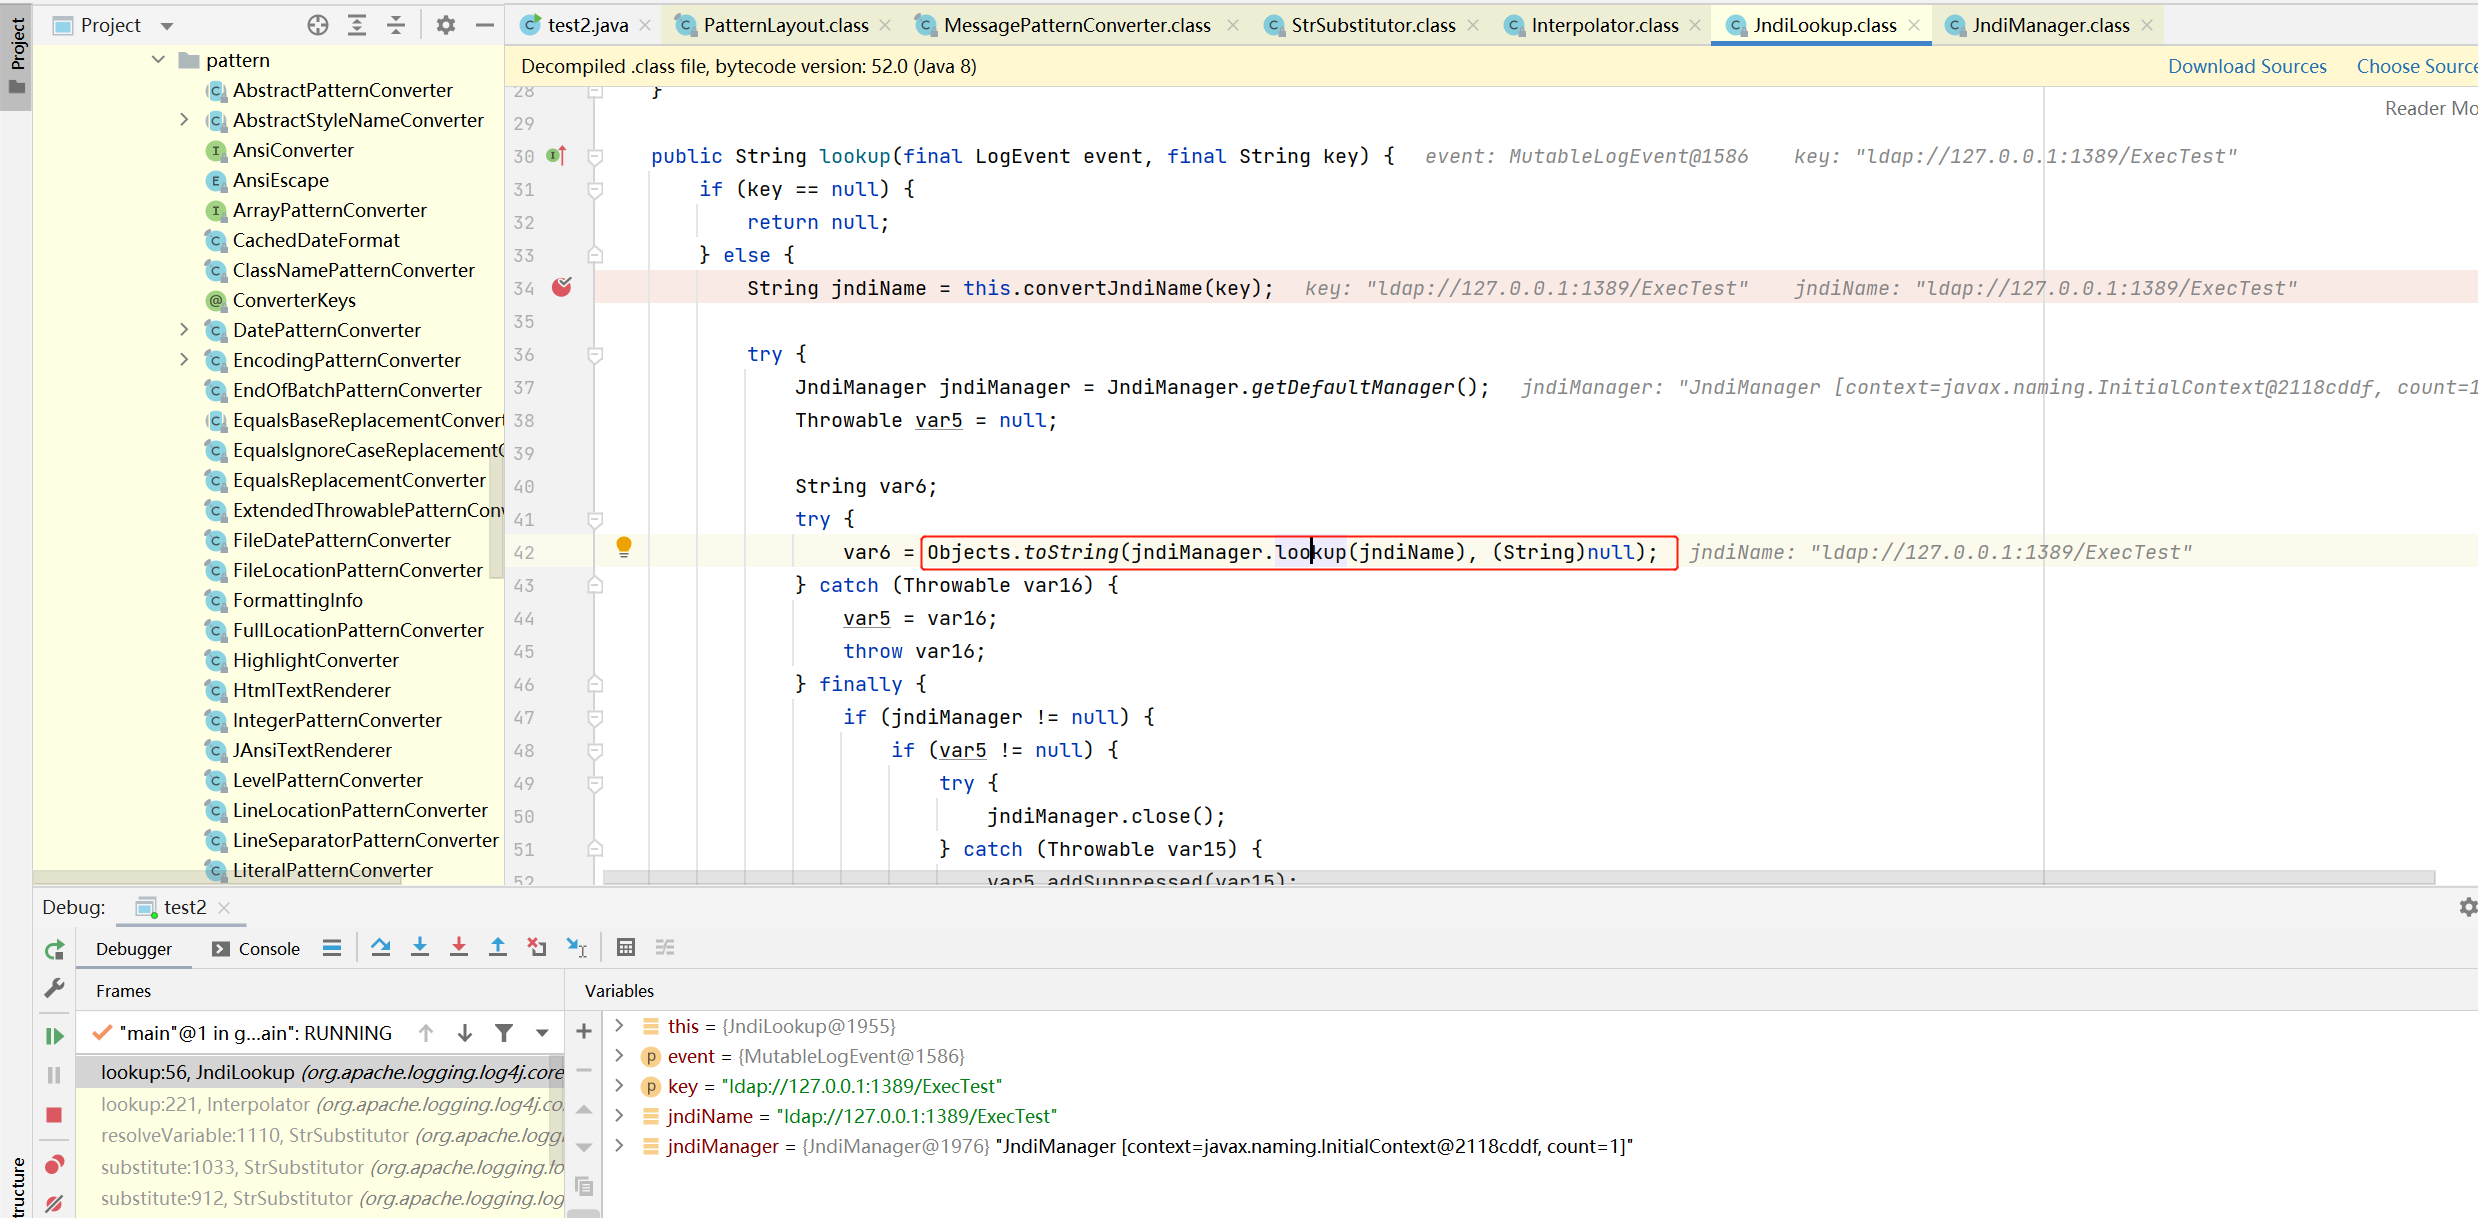
Task: Click the Step Over debugger icon
Action: tap(380, 947)
